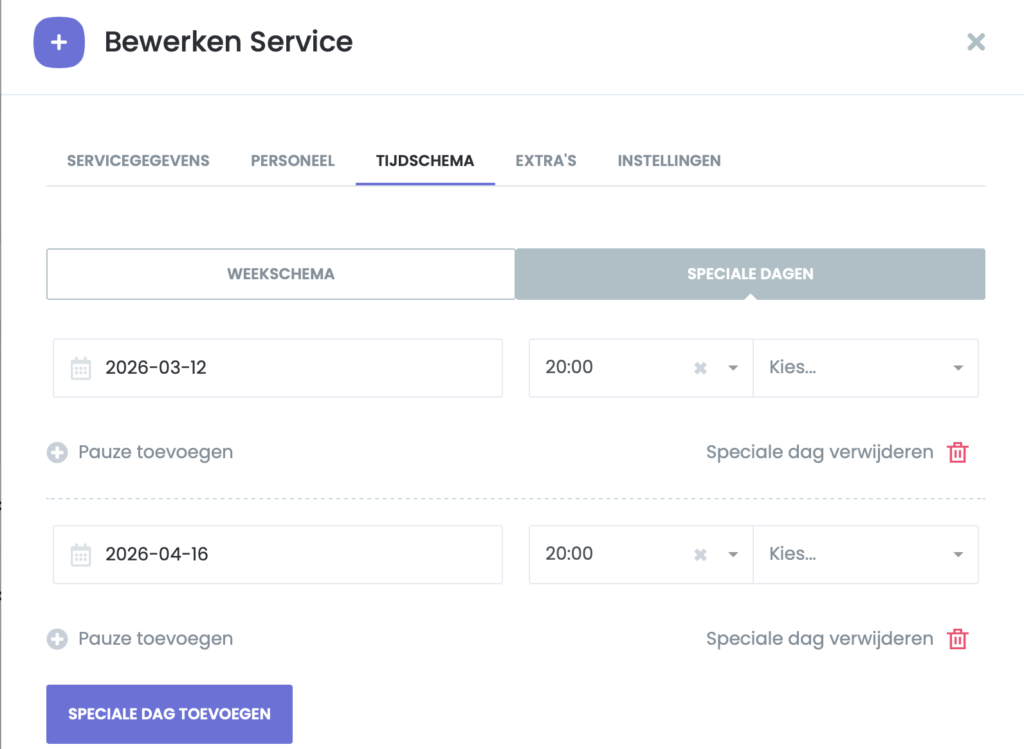Click the purple plus icon beside Bewerken Service
The image size is (1024, 749).
(x=59, y=43)
